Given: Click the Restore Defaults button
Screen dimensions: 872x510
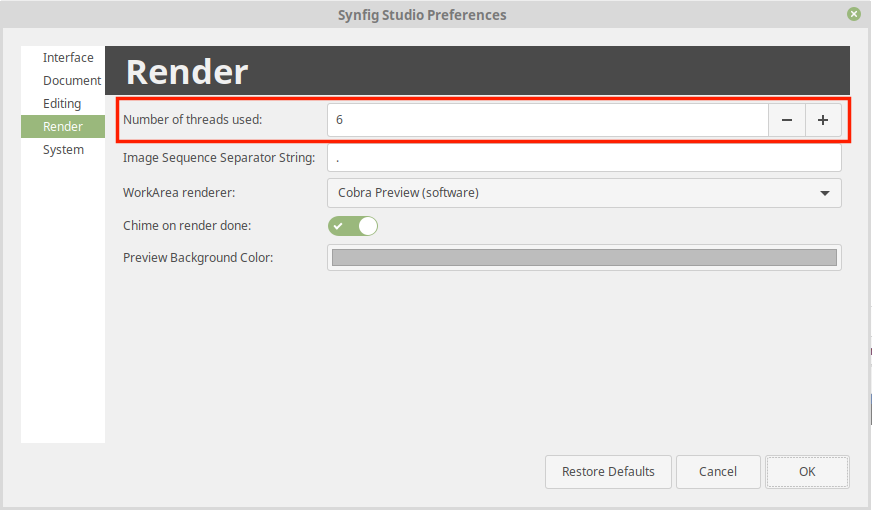Looking at the screenshot, I should point(608,472).
